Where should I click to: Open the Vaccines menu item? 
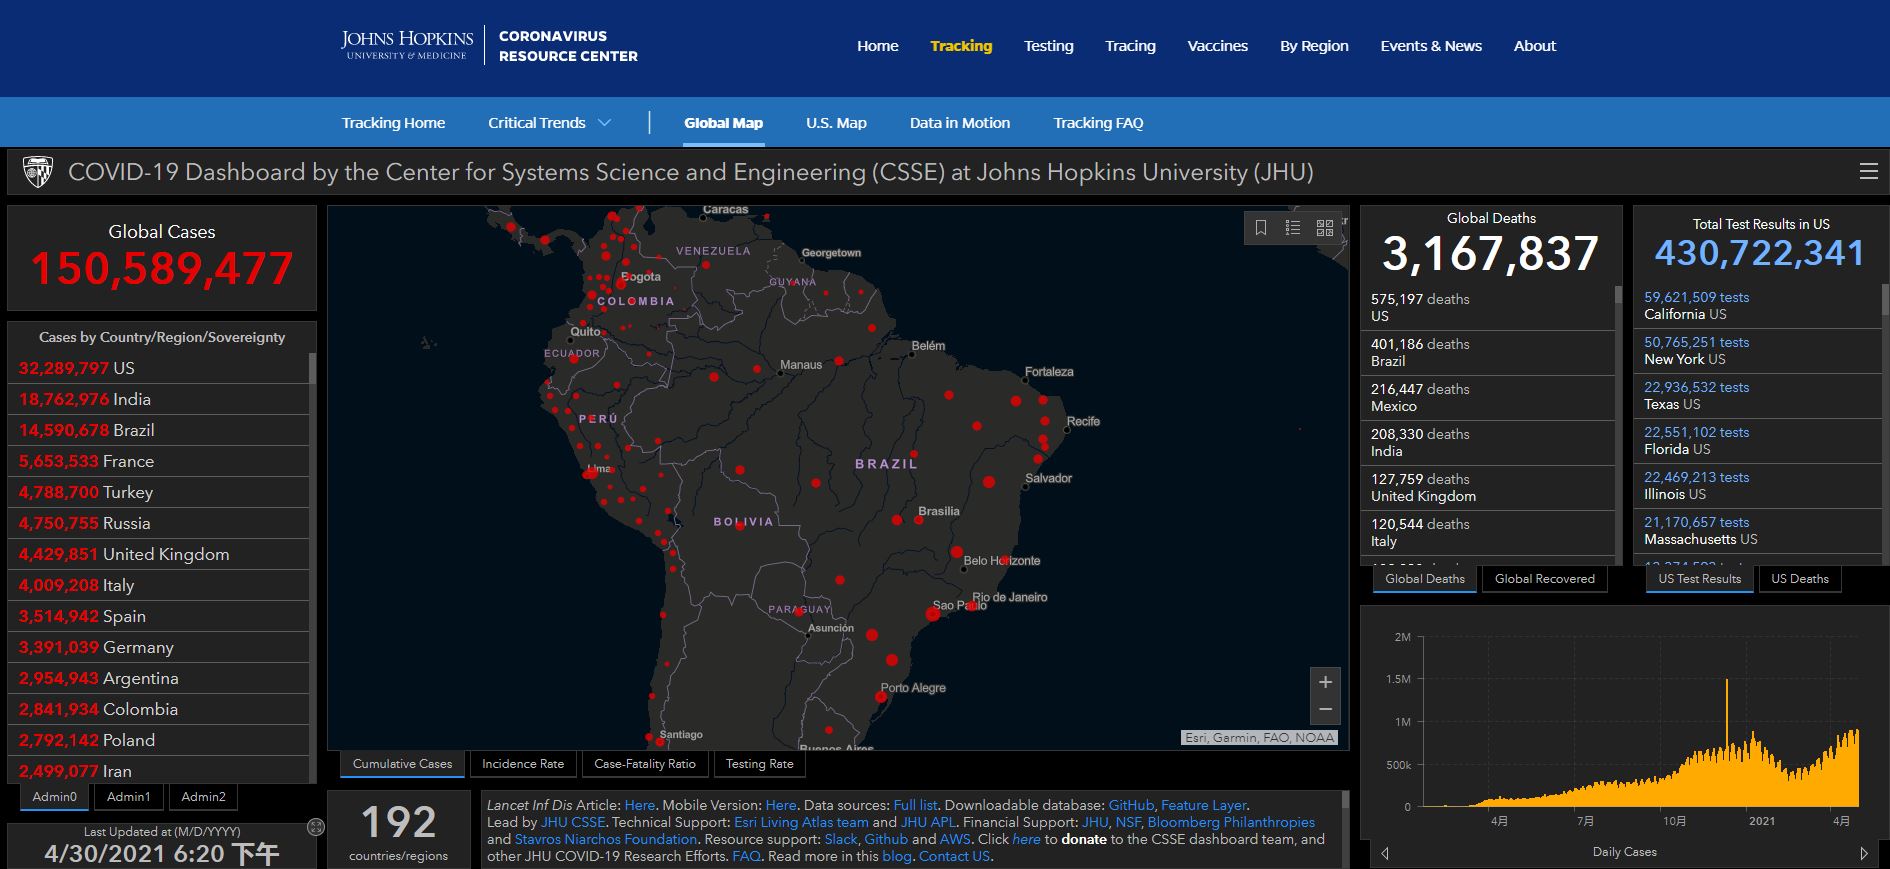tap(1217, 46)
